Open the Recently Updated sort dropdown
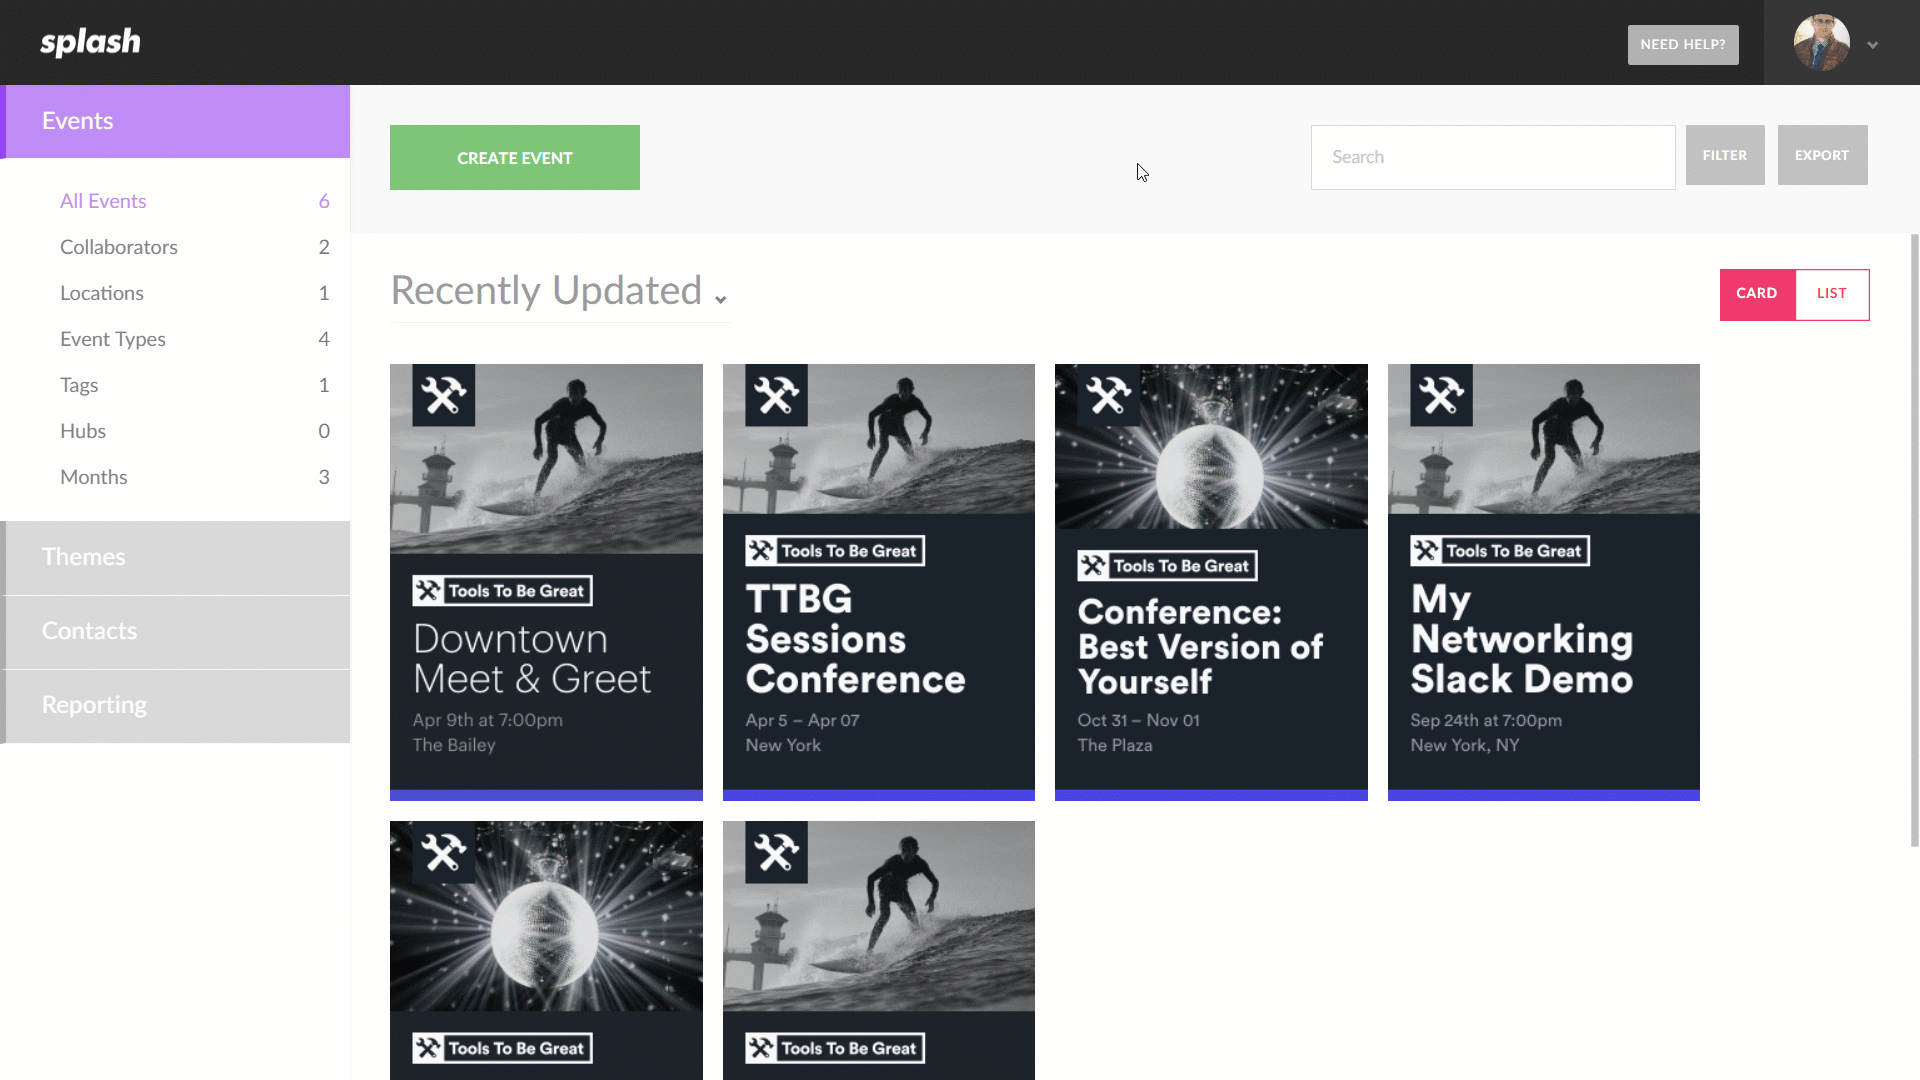This screenshot has width=1920, height=1080. point(559,291)
